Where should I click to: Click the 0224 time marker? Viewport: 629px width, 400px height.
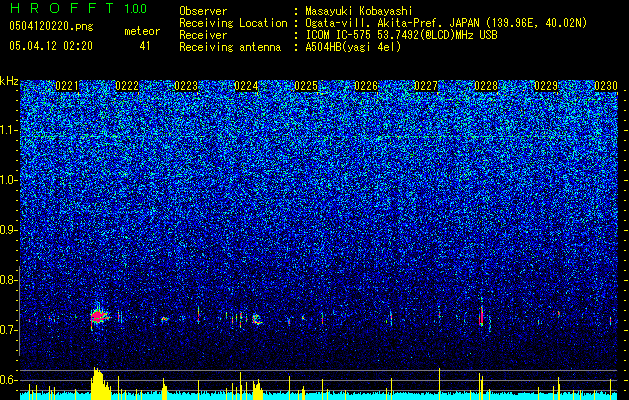pos(246,86)
